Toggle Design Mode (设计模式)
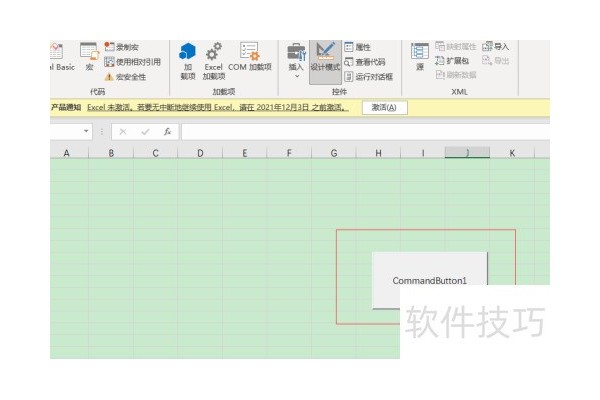600x400 pixels. click(325, 61)
